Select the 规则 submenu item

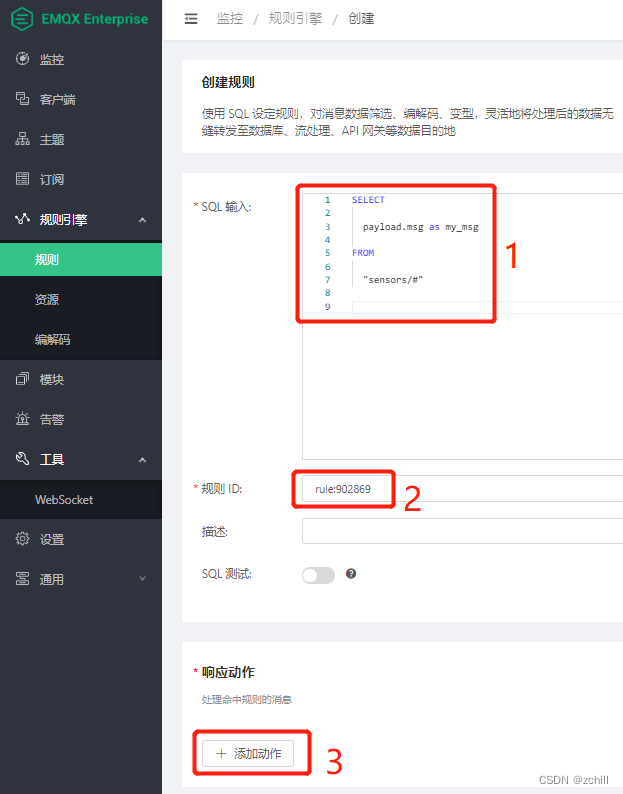[81, 259]
